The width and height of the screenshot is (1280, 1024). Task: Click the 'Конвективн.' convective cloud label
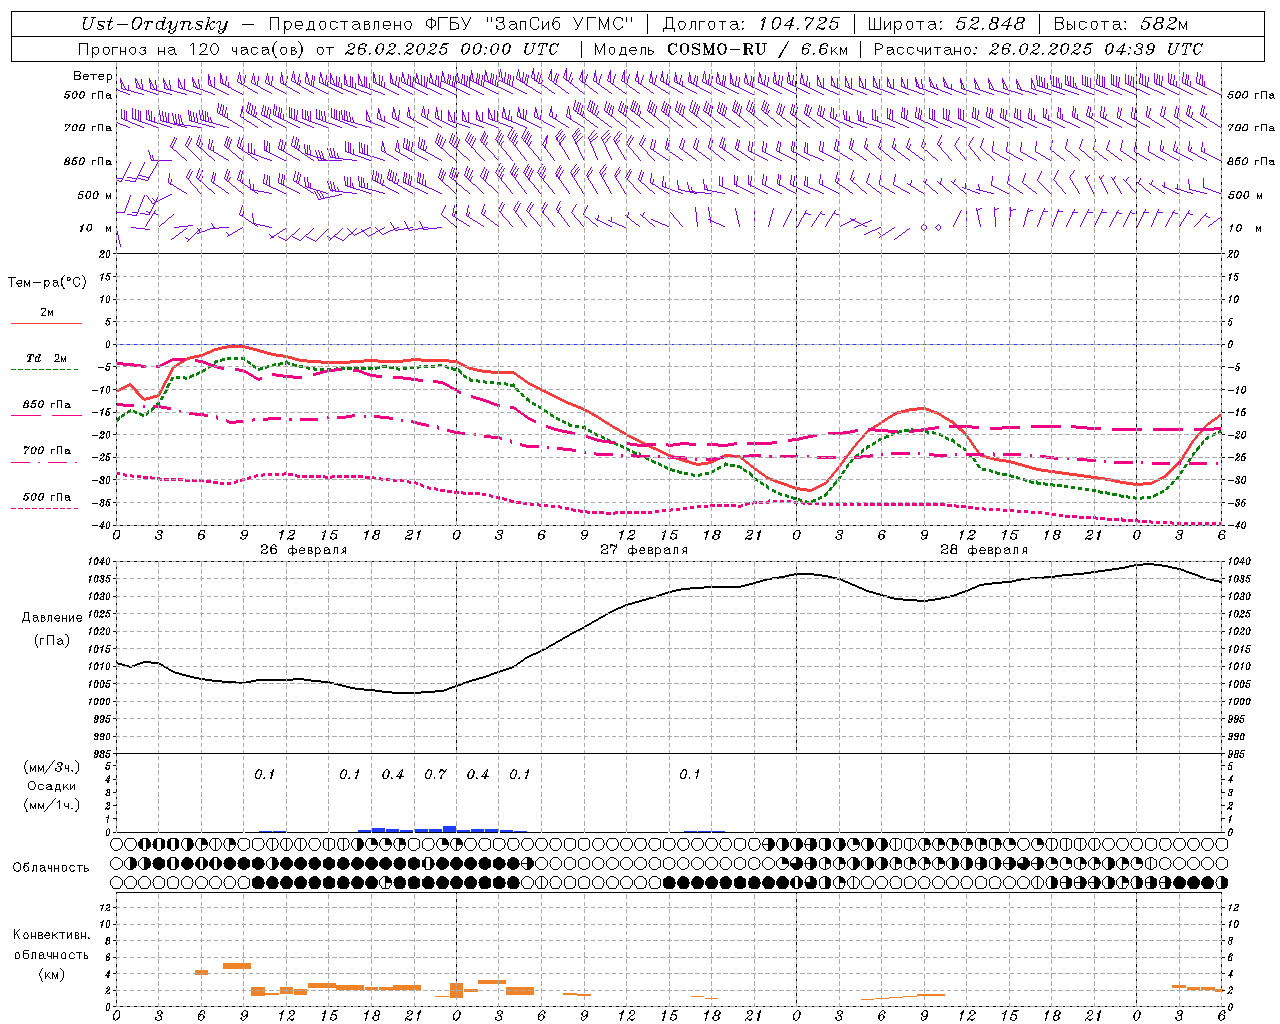tap(52, 936)
